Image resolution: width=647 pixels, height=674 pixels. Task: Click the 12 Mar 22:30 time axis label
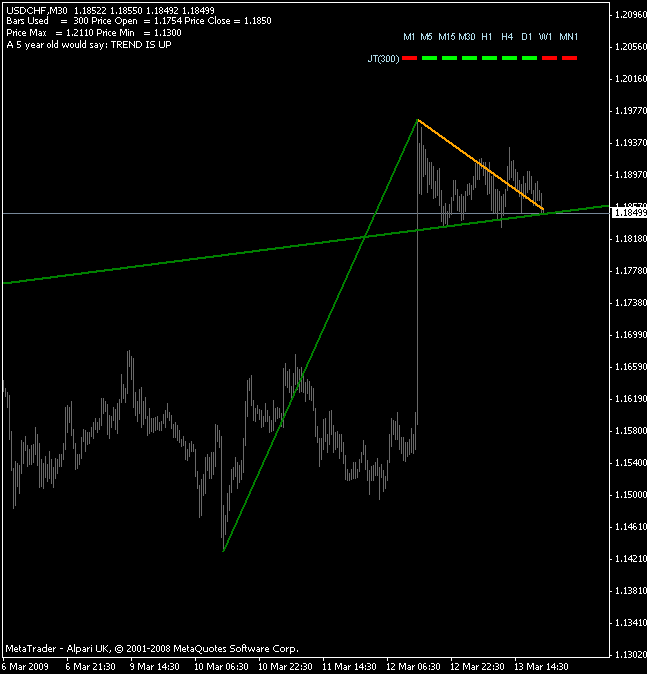point(477,667)
